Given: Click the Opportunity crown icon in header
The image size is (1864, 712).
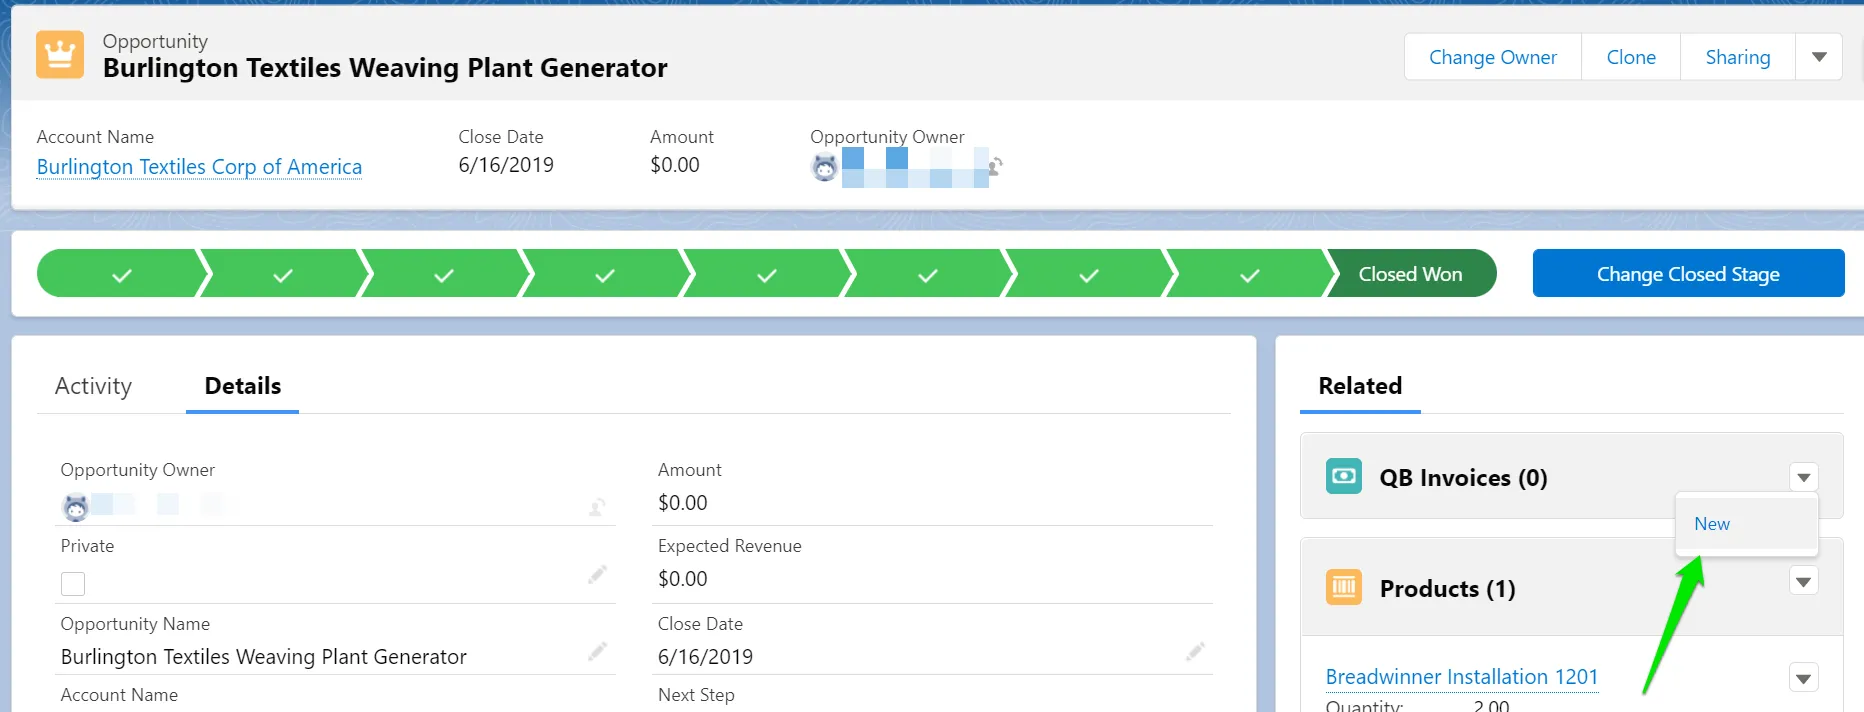Looking at the screenshot, I should [60, 54].
